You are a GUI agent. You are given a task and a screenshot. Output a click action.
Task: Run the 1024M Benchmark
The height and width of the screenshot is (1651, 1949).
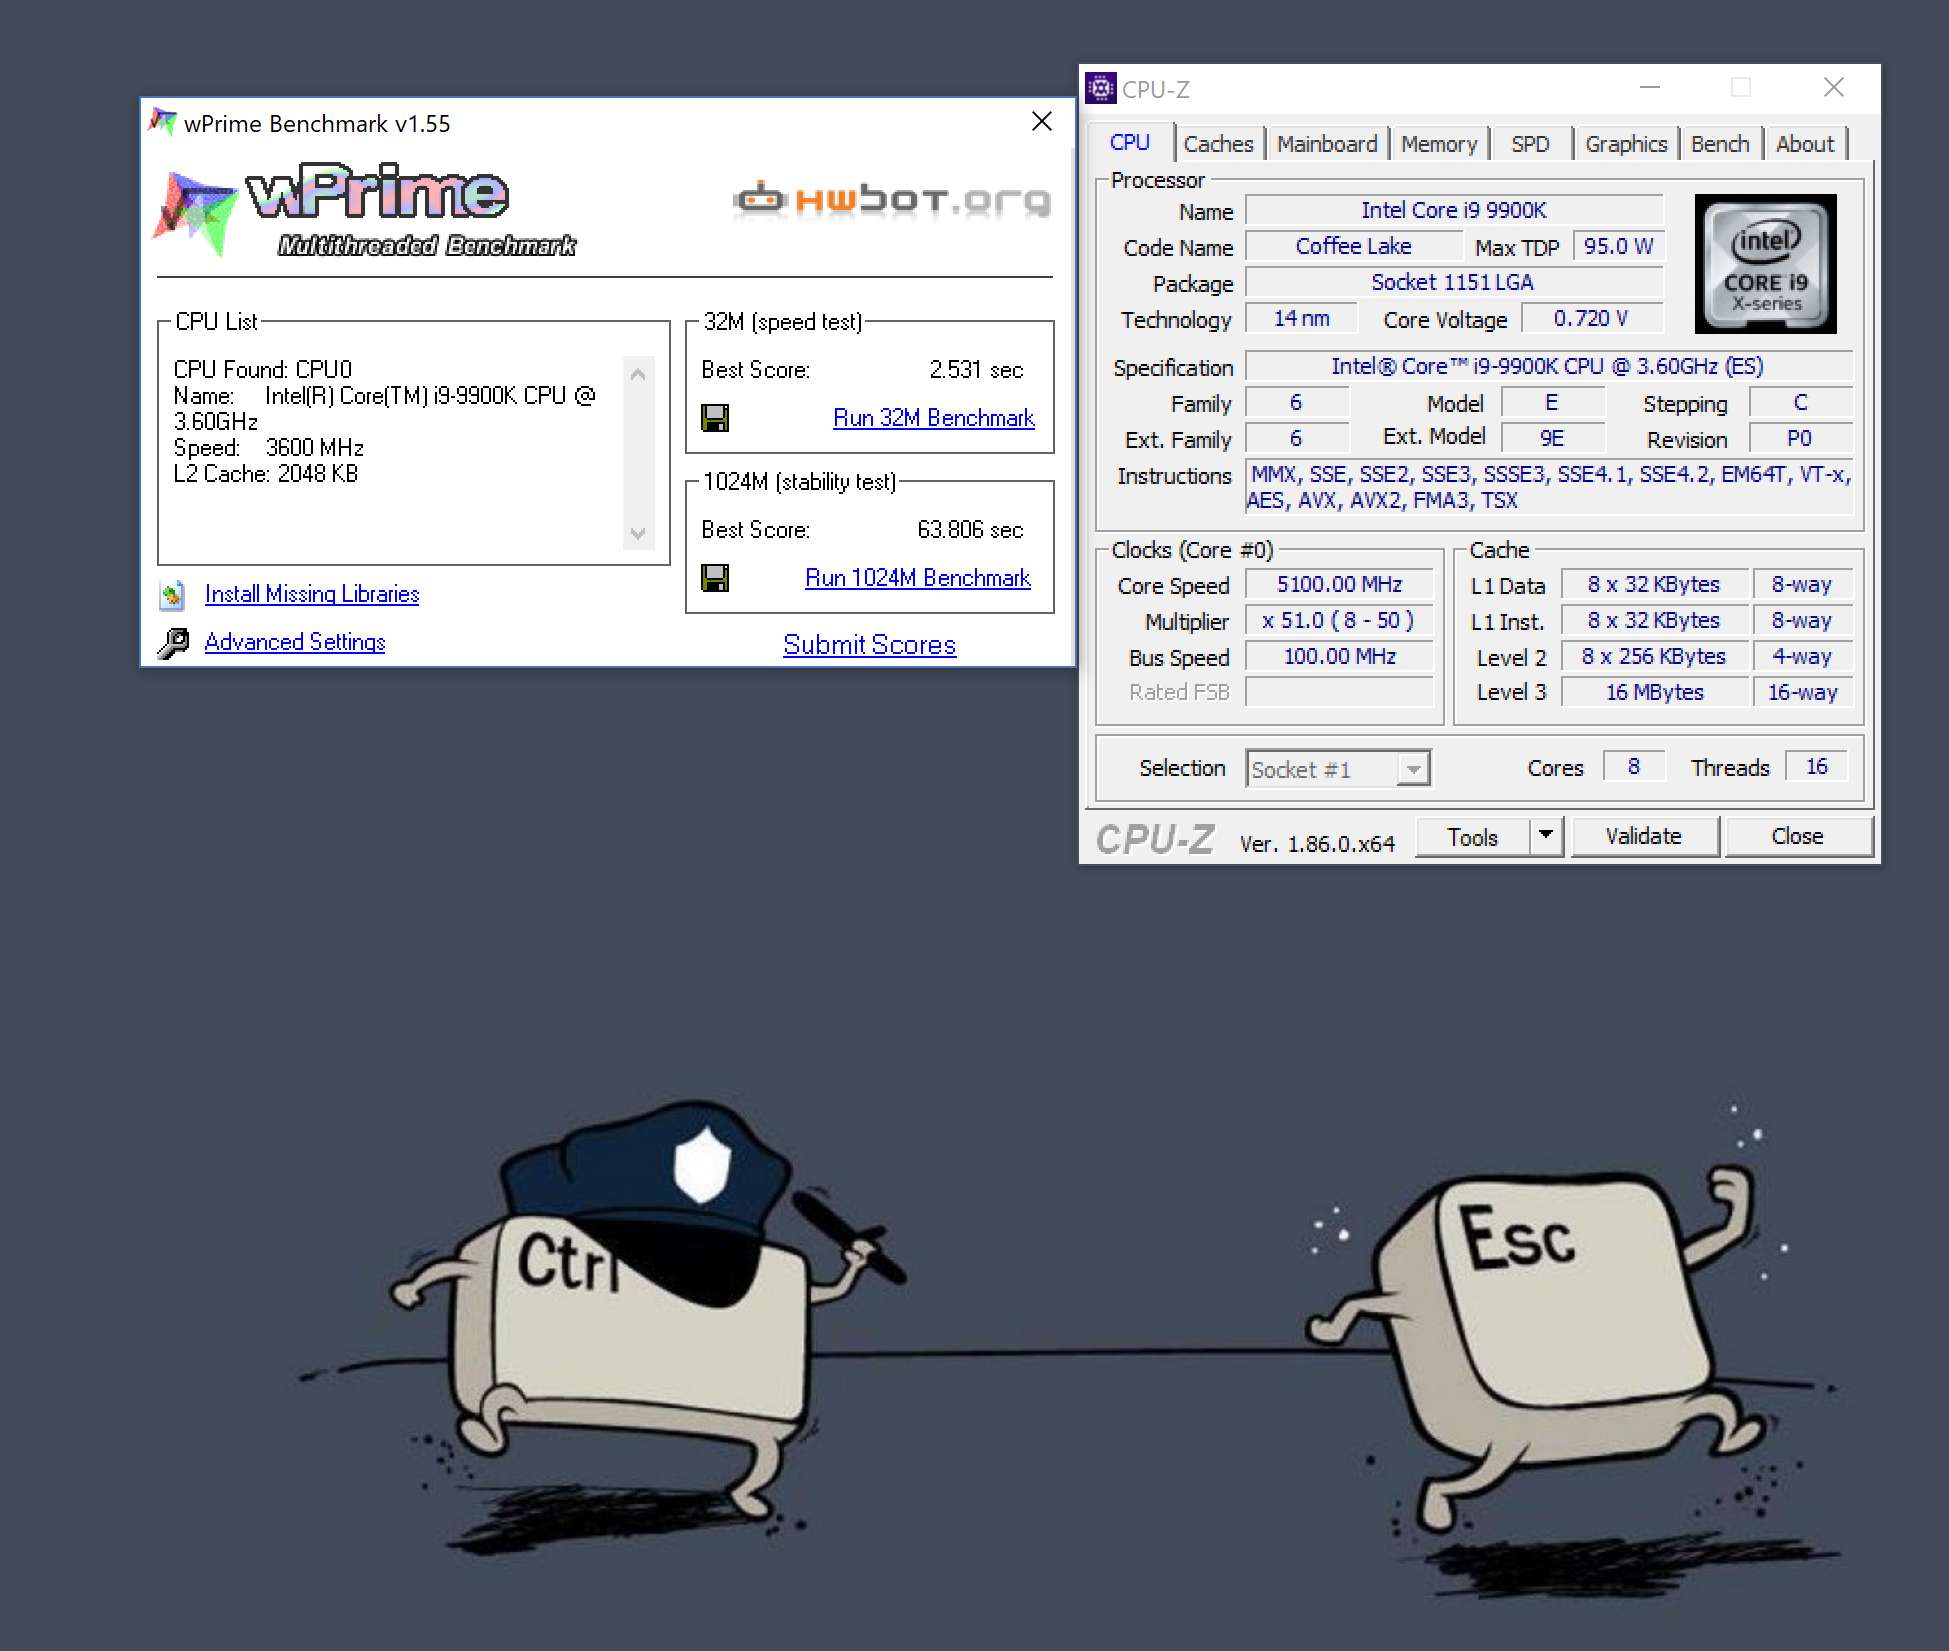tap(918, 578)
